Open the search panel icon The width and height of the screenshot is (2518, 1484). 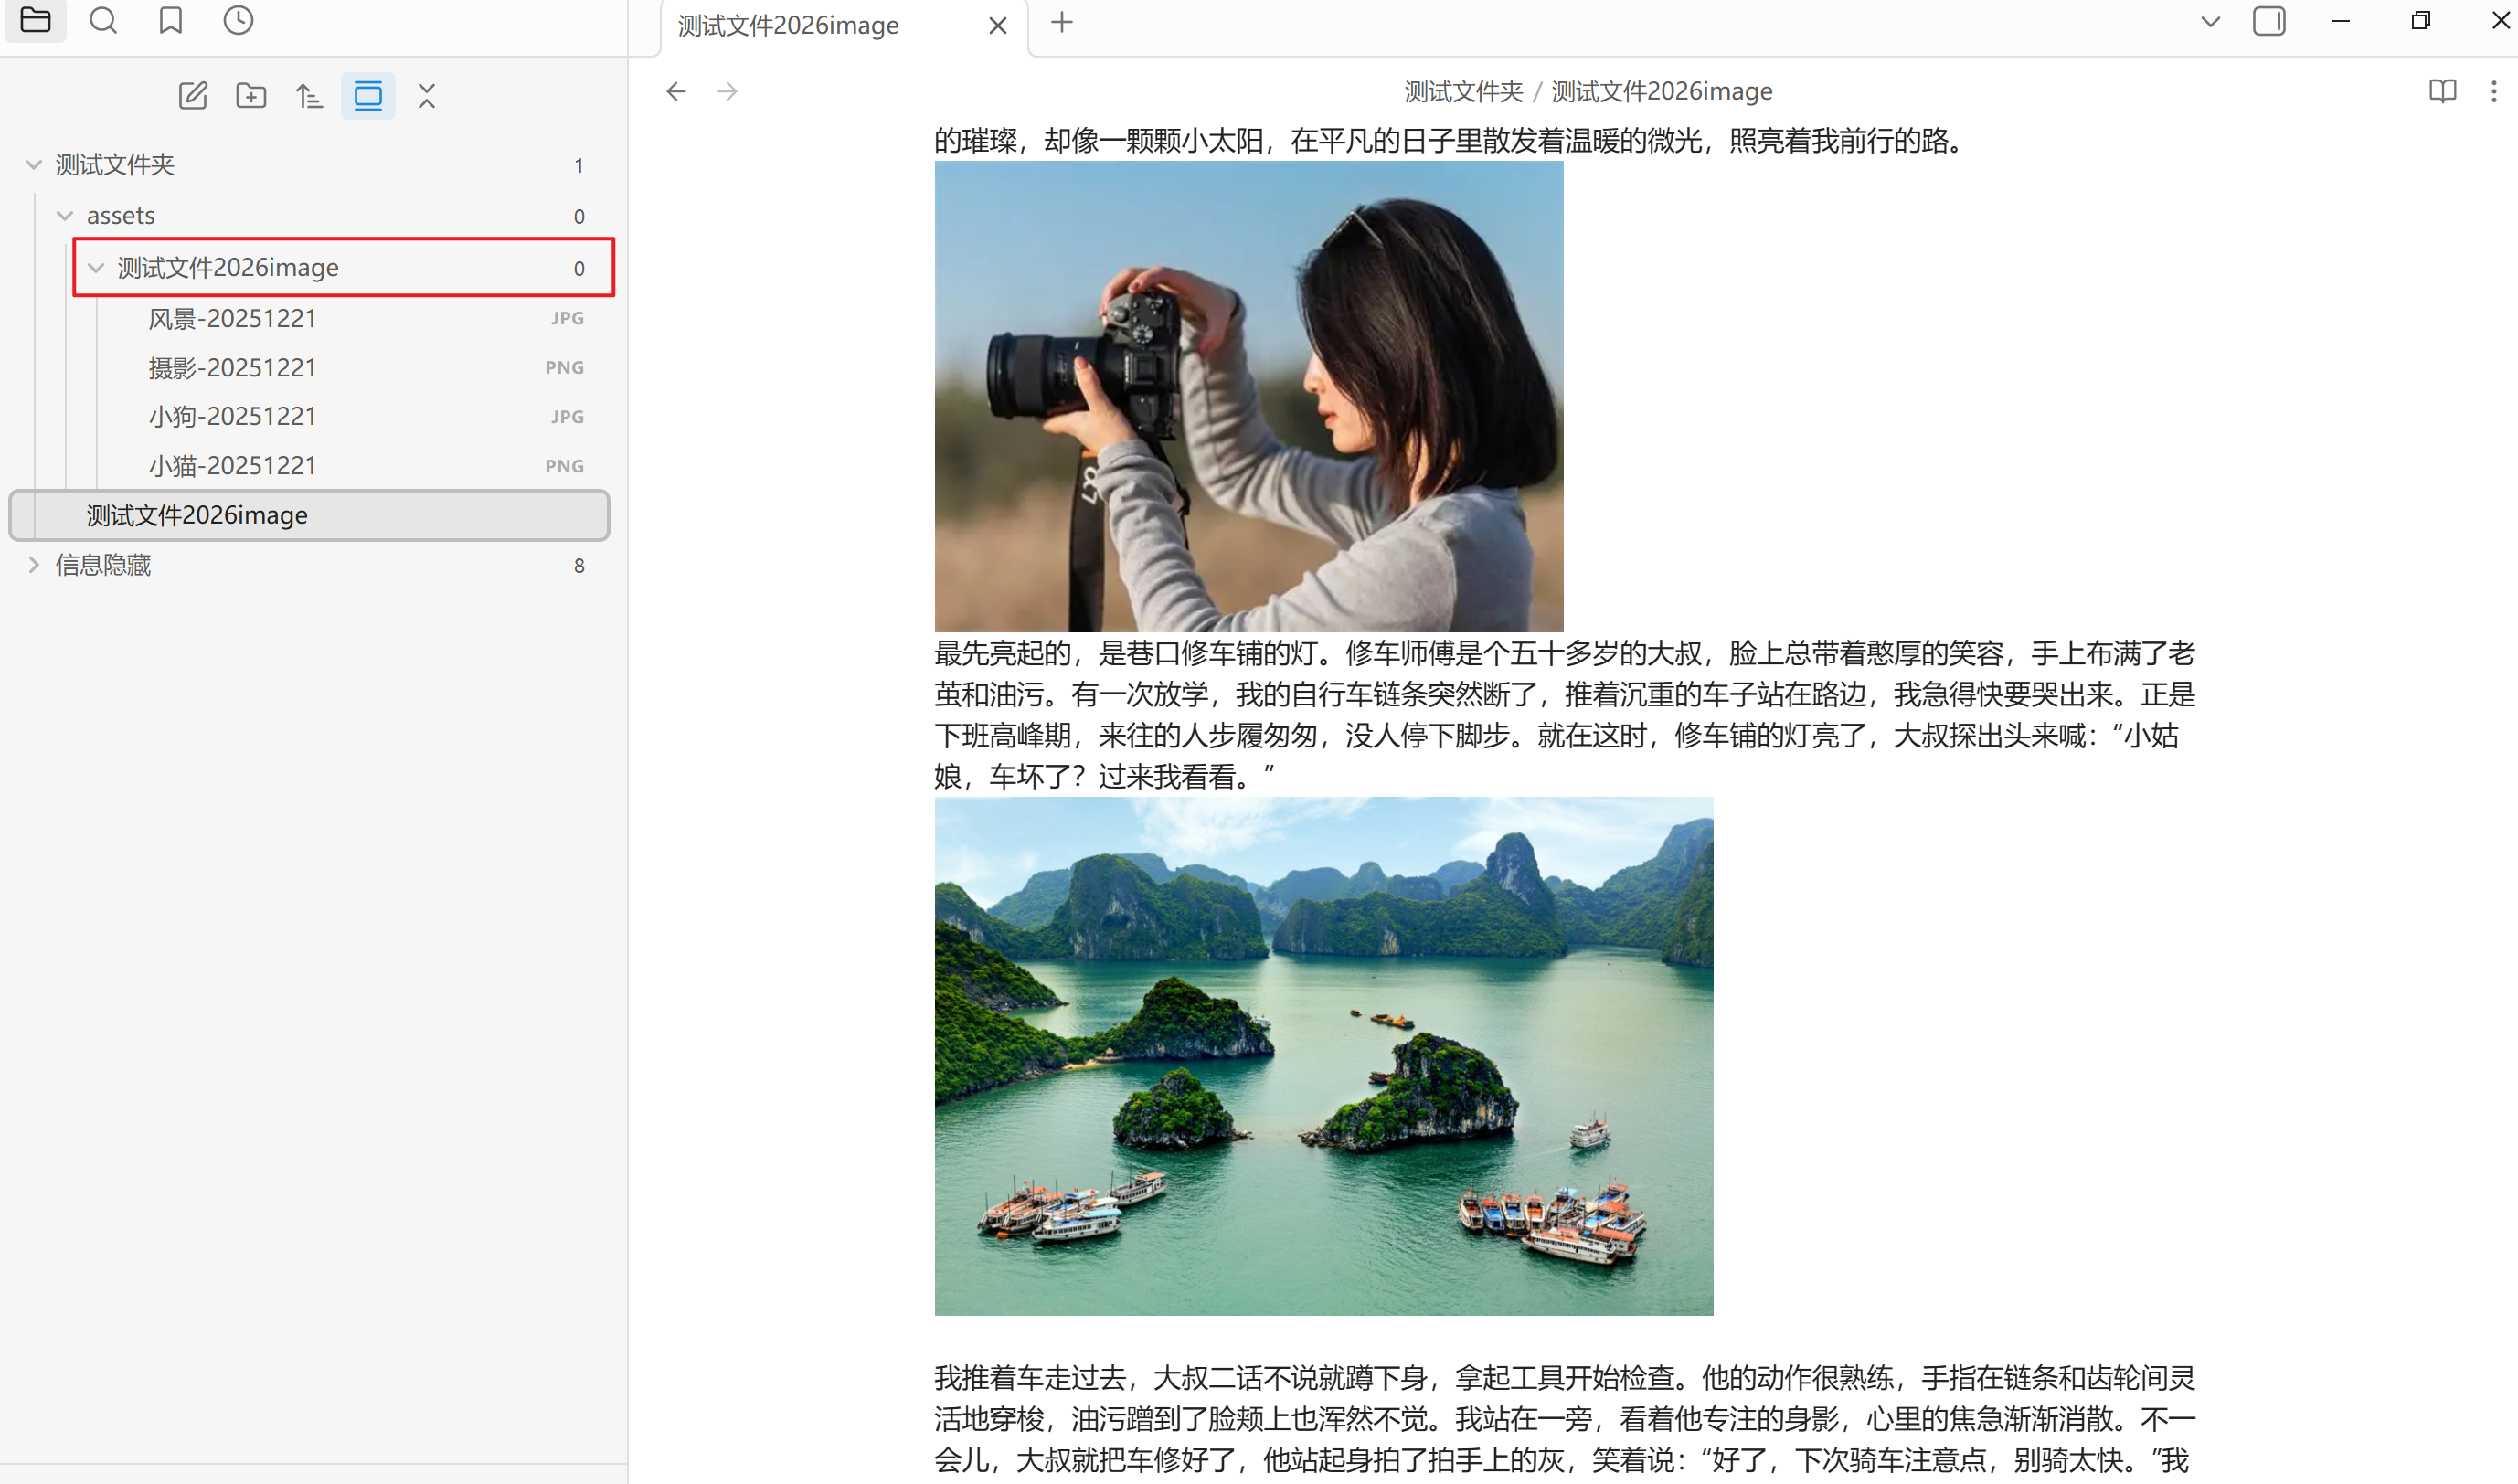103,20
